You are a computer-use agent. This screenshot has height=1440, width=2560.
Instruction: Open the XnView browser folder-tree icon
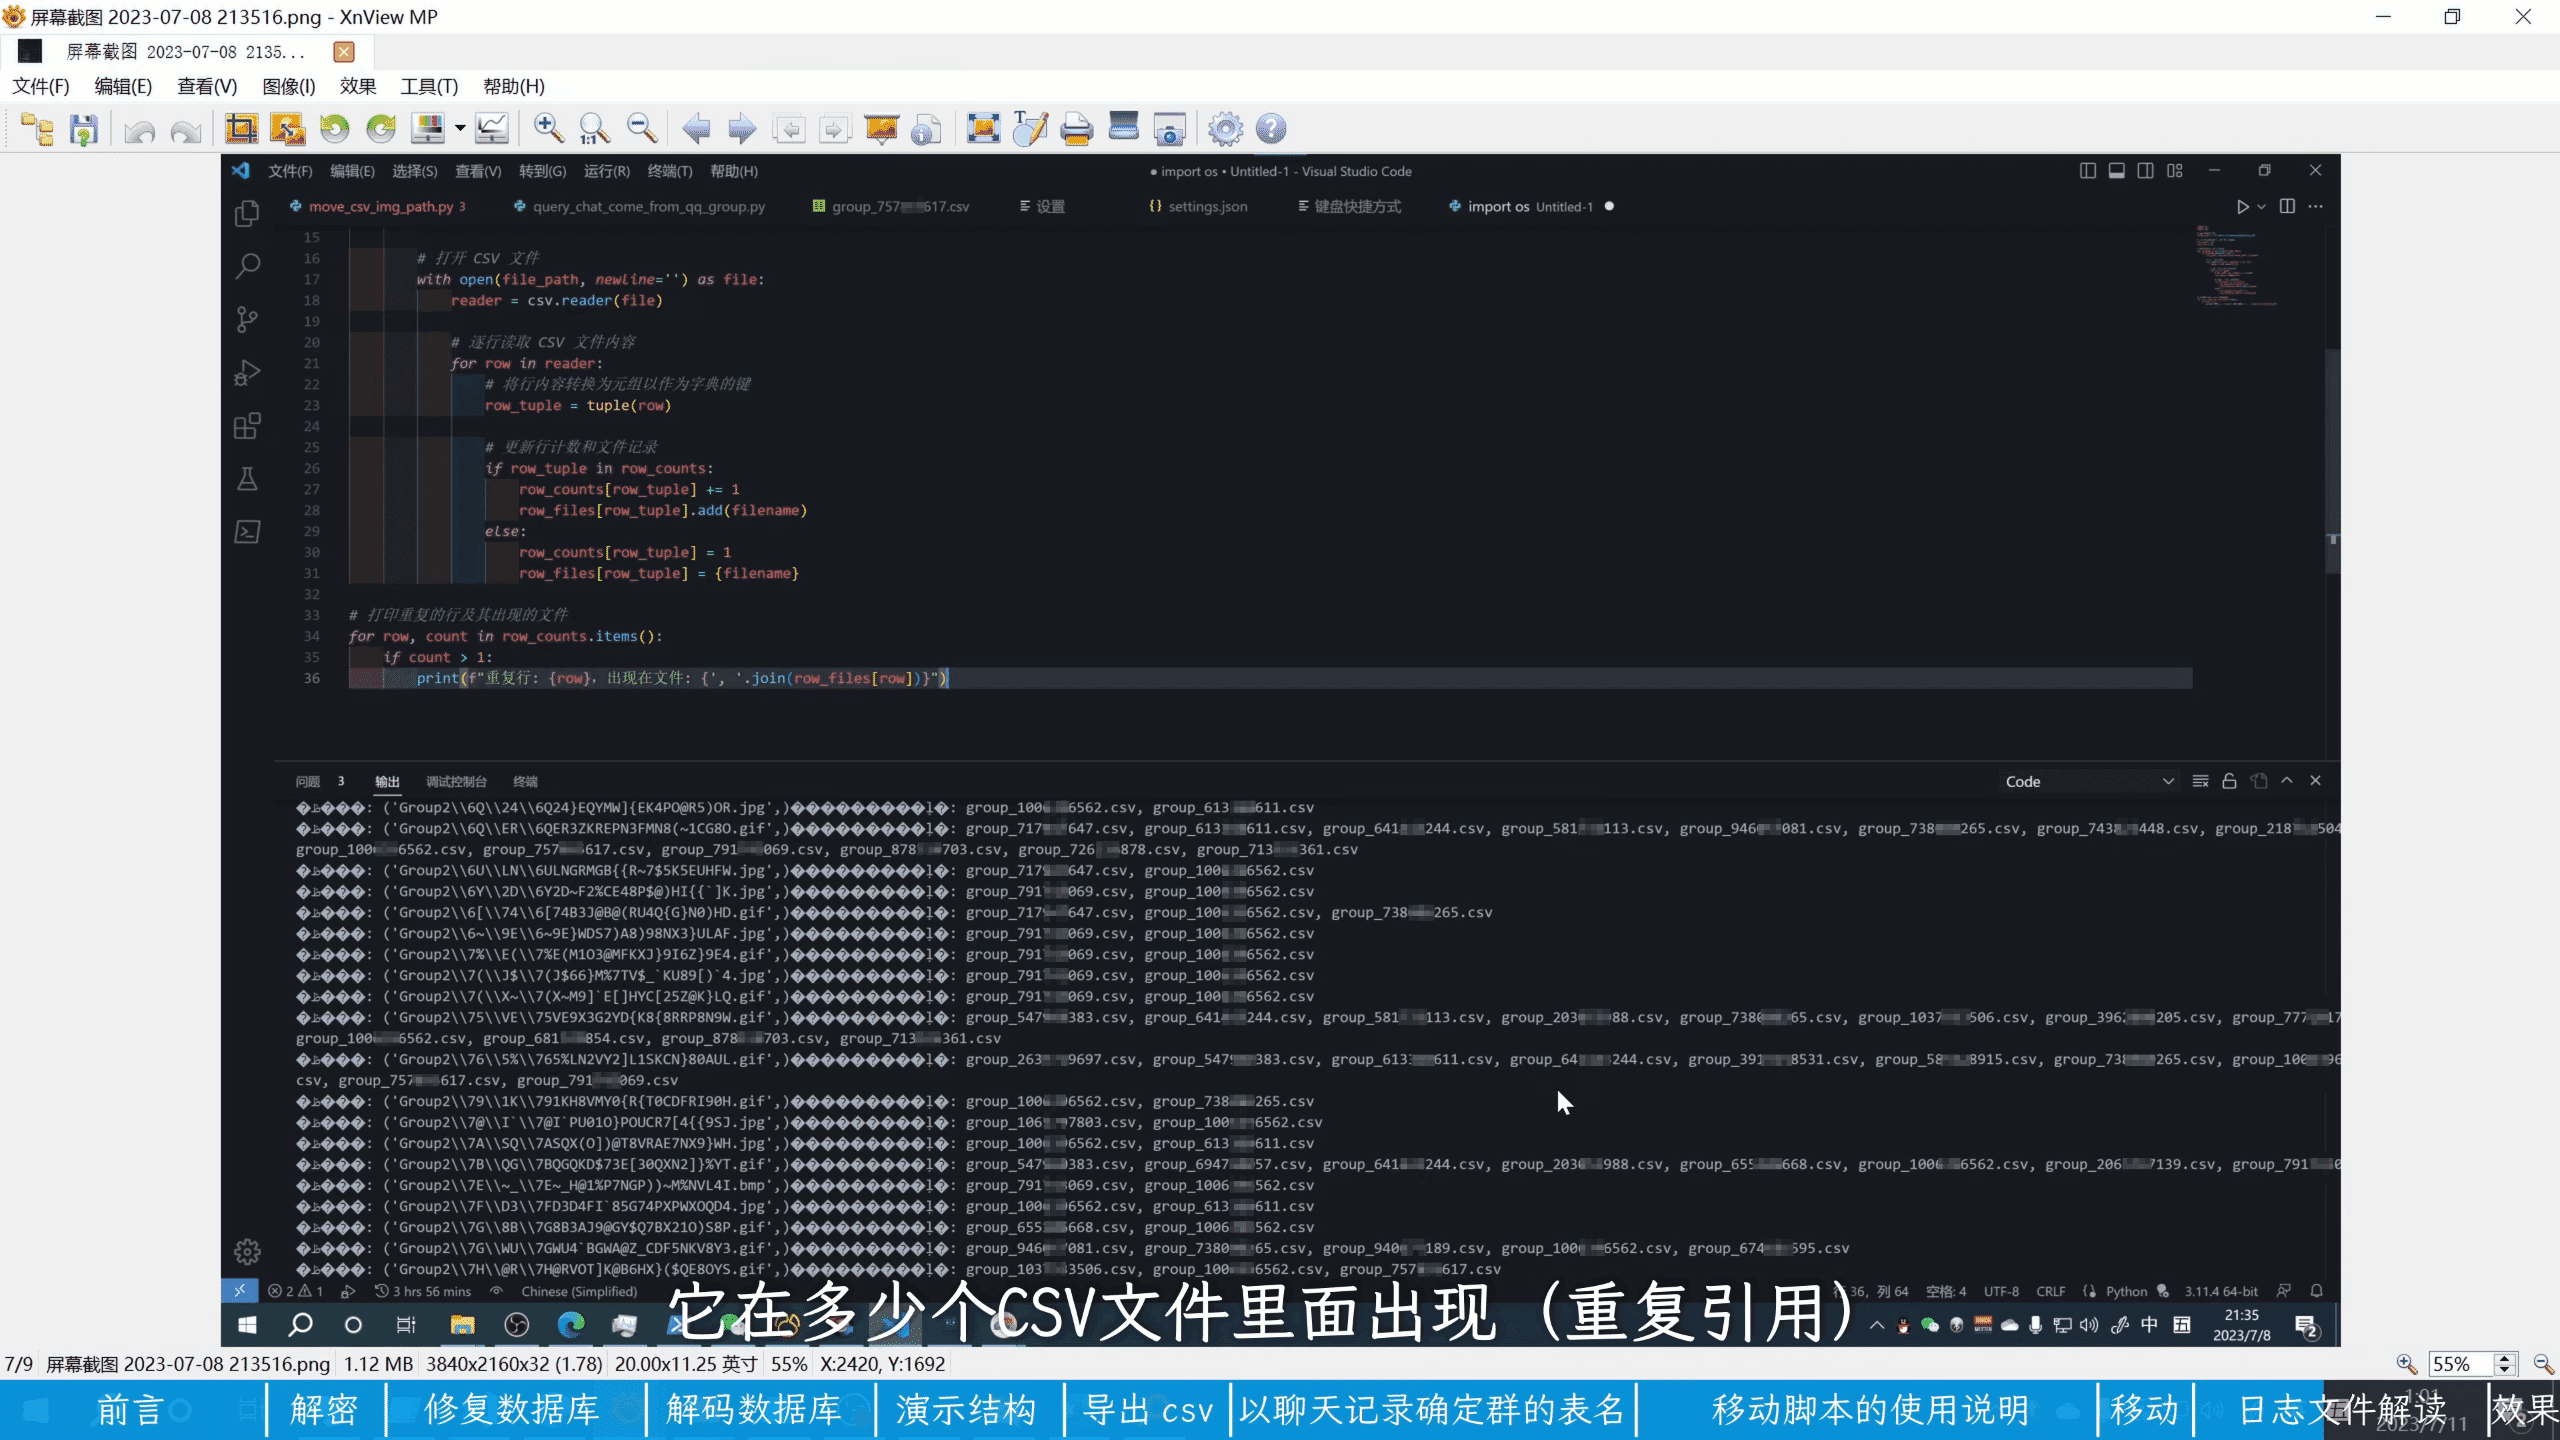tap(38, 129)
